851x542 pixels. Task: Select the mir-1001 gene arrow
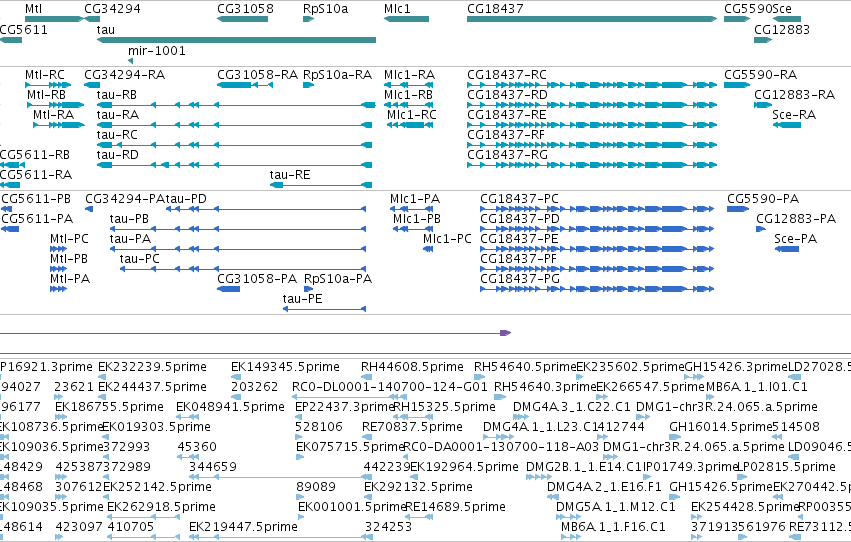pos(131,61)
